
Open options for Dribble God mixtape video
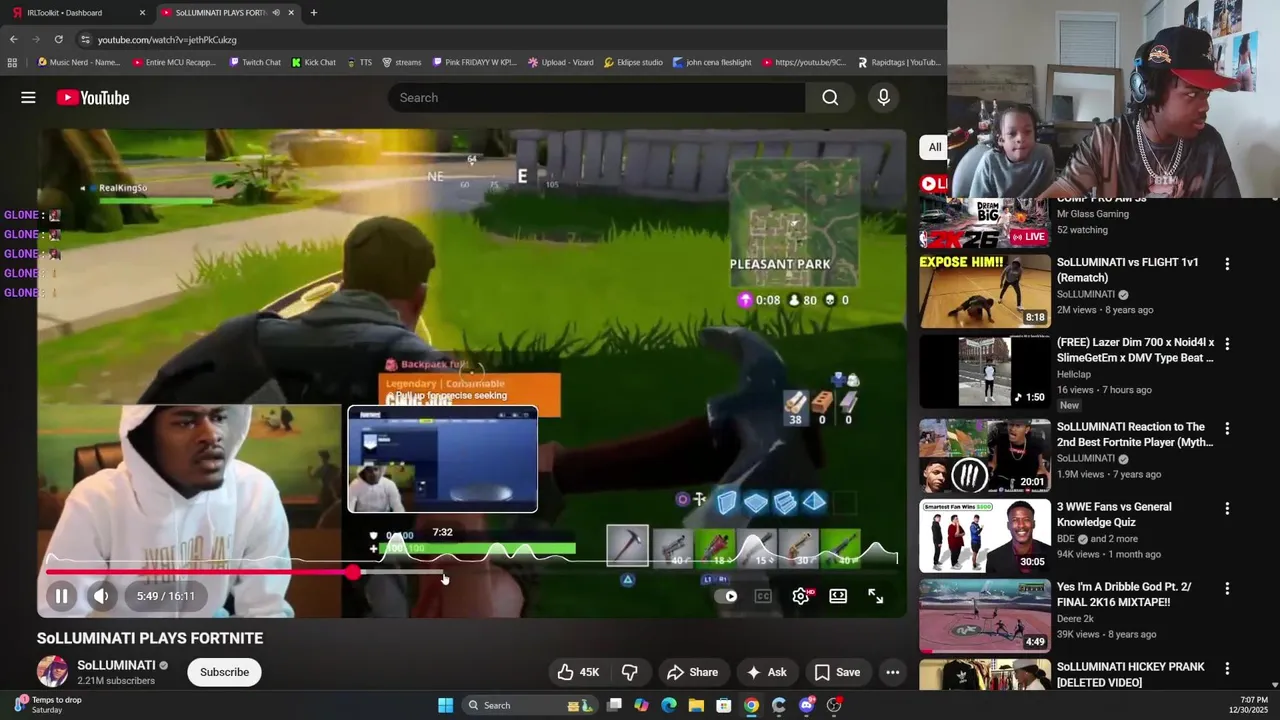point(1227,588)
